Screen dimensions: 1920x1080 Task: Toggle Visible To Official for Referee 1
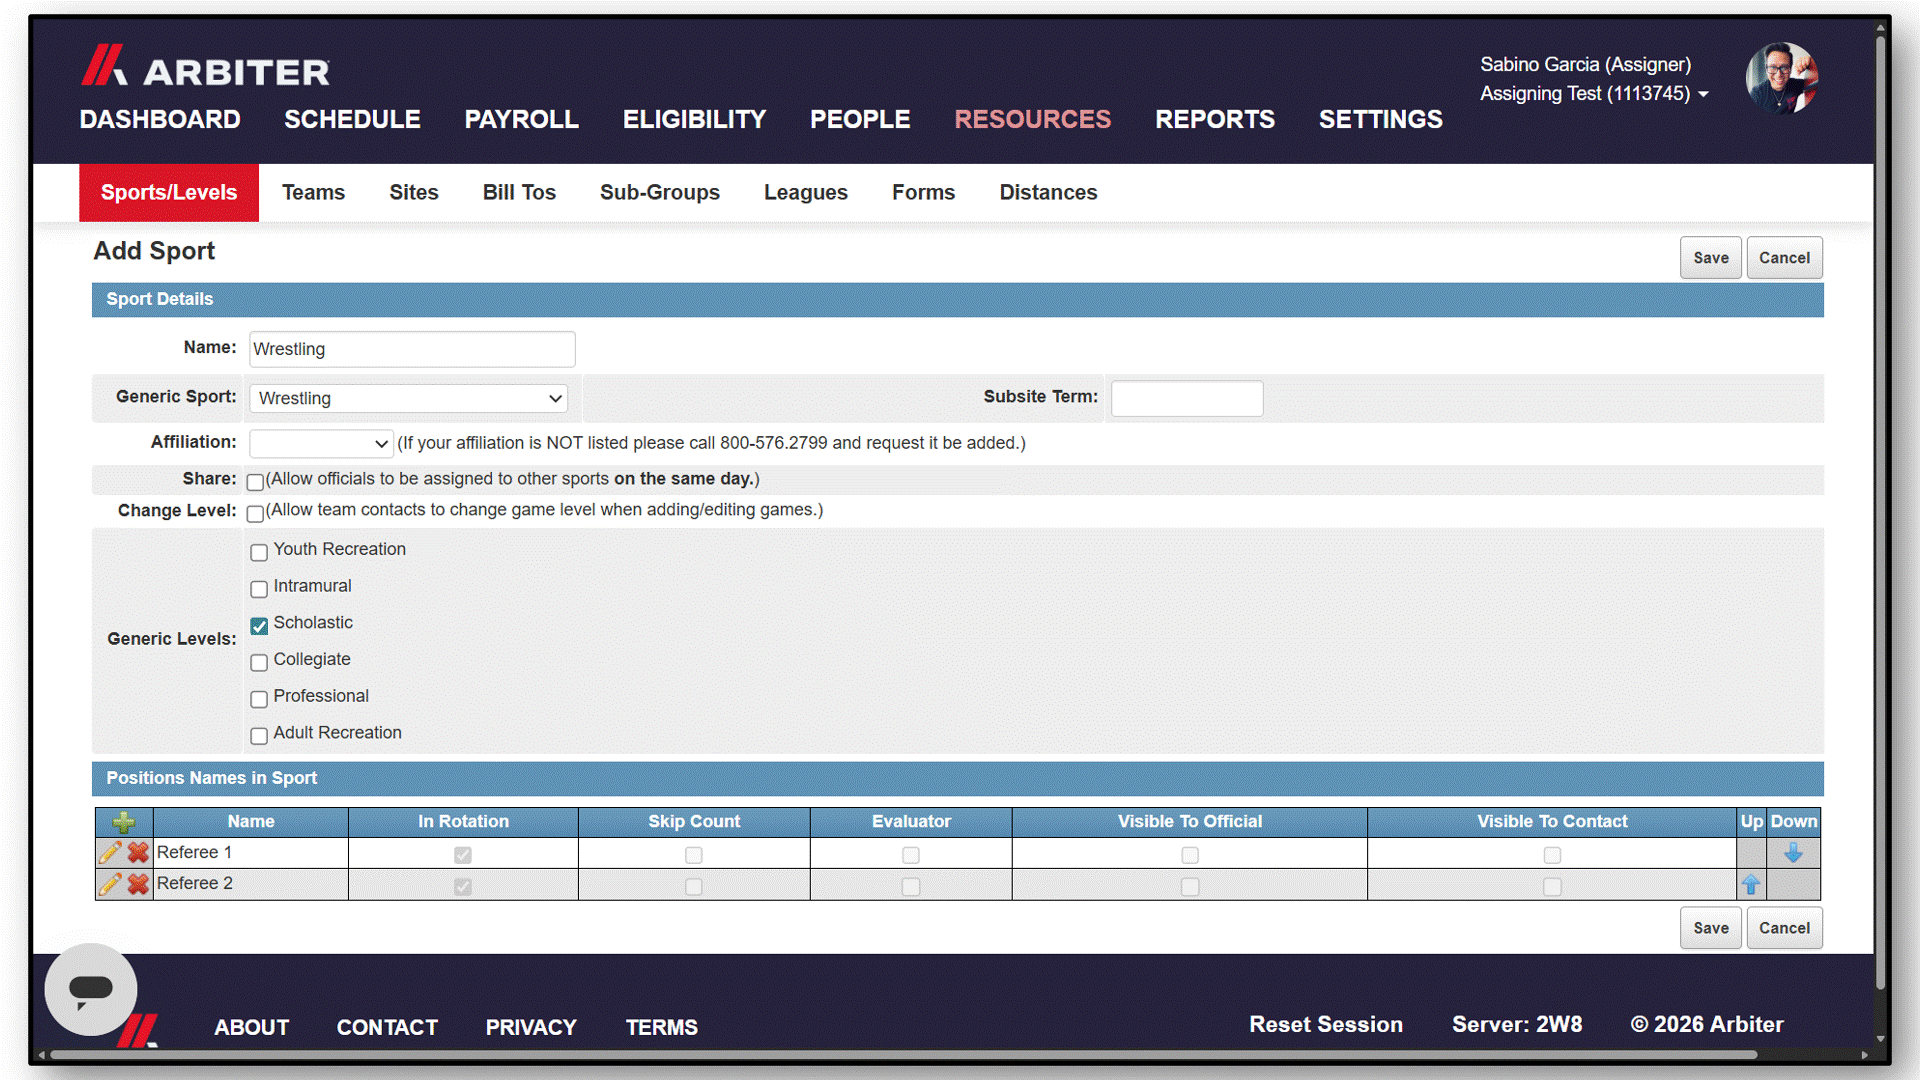pos(1190,855)
